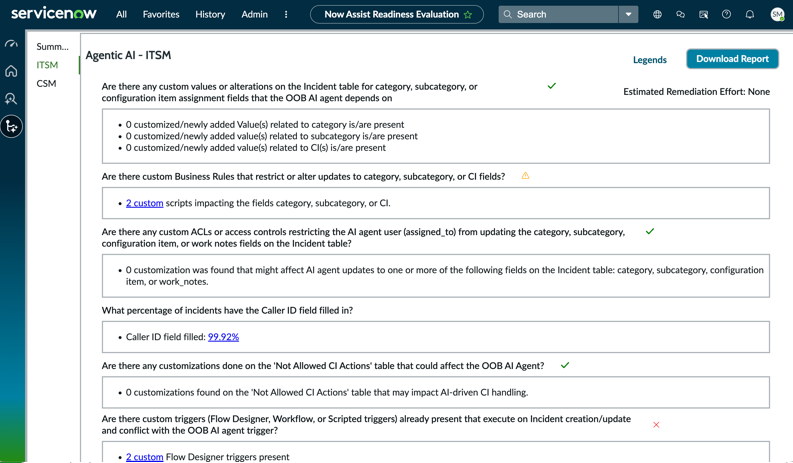The image size is (793, 463).
Task: Open the globe language selector
Action: (x=657, y=14)
